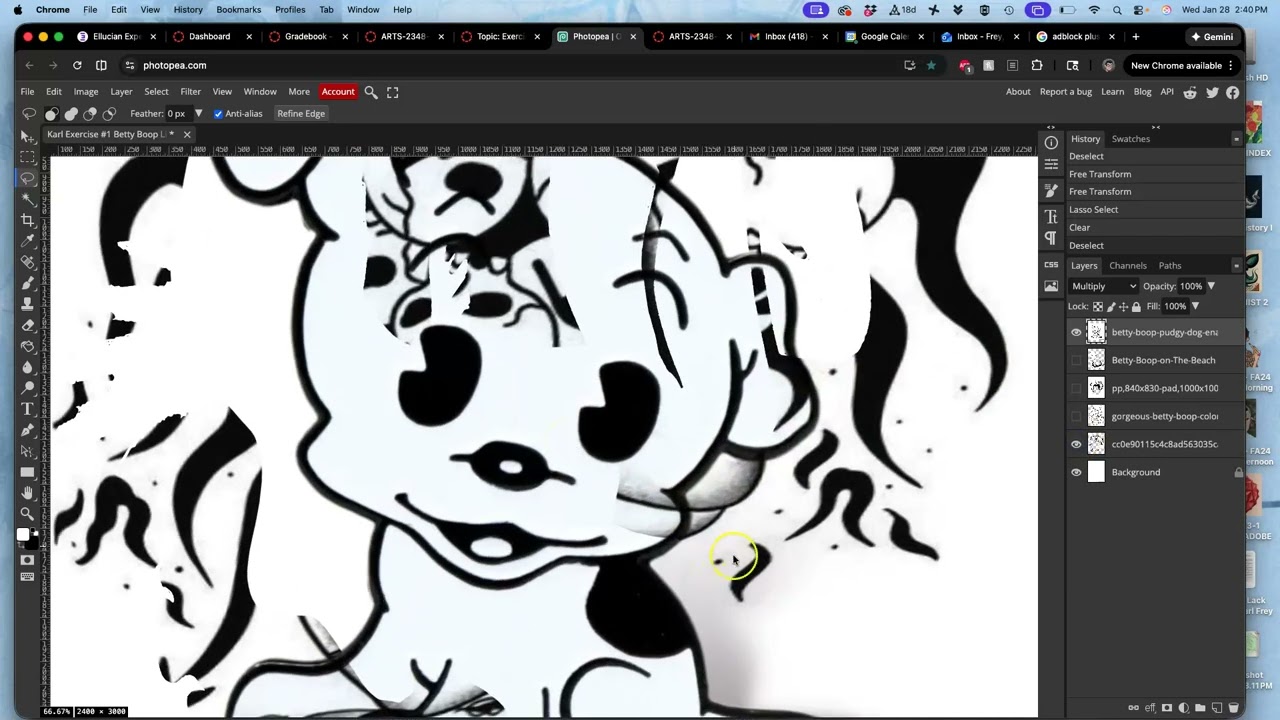Open the Filter menu
Screen dimensions: 1280x720
(190, 92)
